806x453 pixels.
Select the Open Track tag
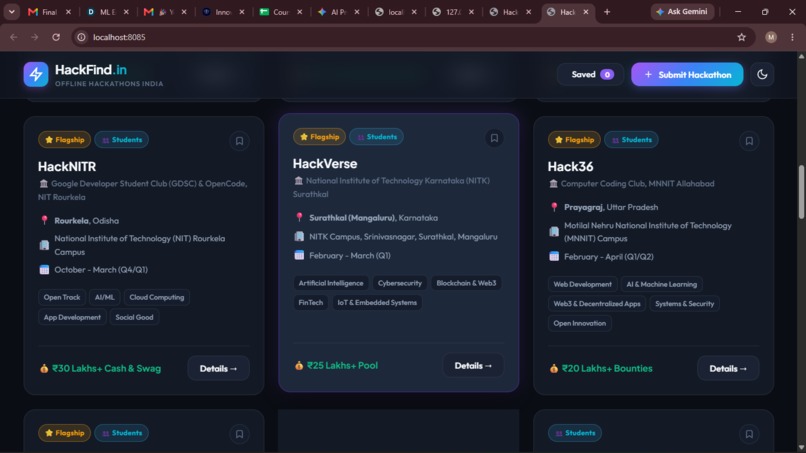(x=62, y=297)
